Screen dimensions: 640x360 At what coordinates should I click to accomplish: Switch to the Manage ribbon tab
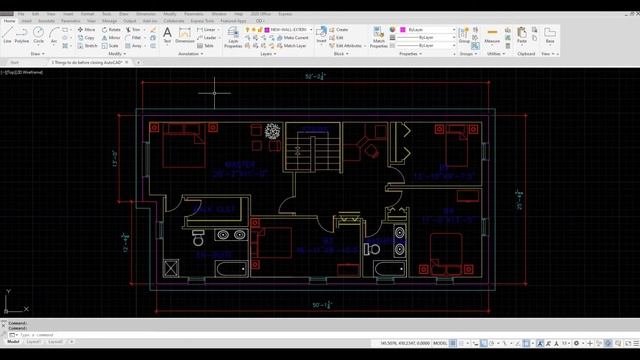(x=109, y=21)
